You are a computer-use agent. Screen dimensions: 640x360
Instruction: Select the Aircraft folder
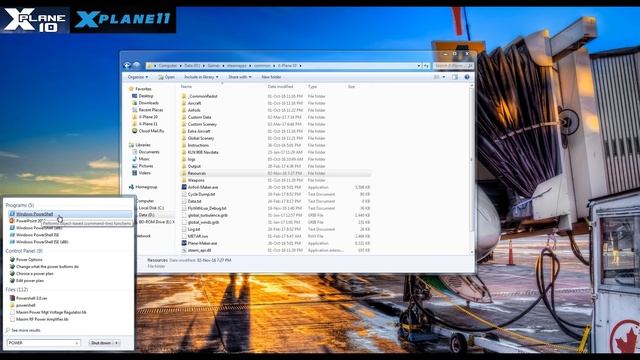point(191,103)
